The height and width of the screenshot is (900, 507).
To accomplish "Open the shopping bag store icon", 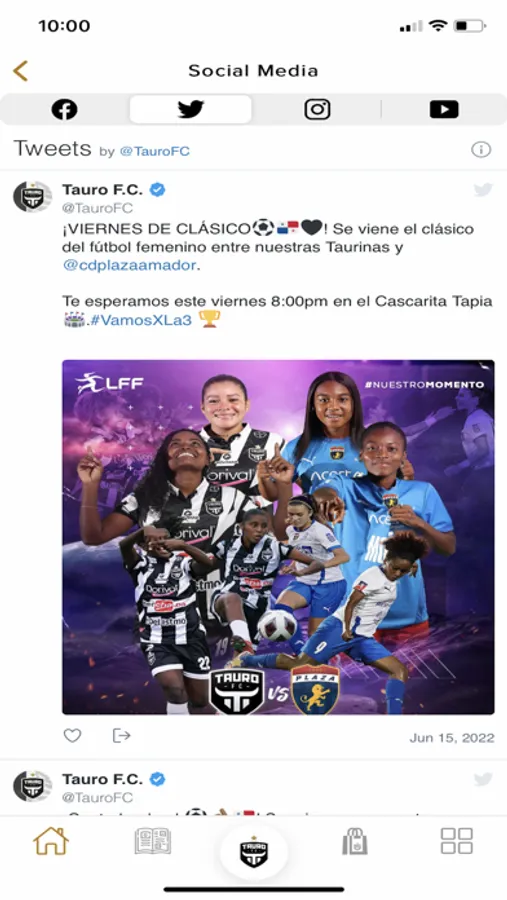I will pos(355,841).
